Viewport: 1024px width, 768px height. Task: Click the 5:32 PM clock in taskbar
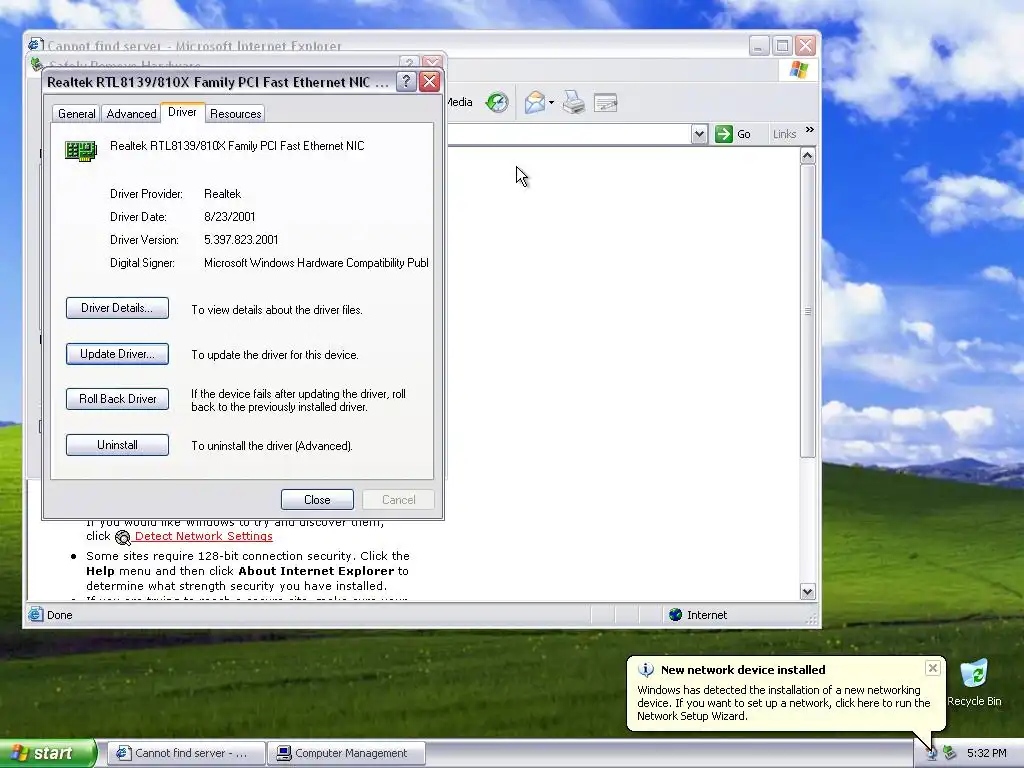click(986, 753)
